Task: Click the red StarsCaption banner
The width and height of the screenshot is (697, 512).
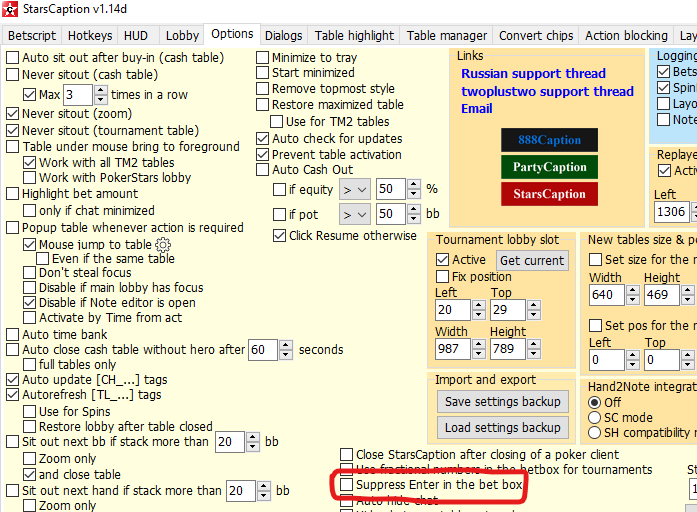Action: pos(549,194)
